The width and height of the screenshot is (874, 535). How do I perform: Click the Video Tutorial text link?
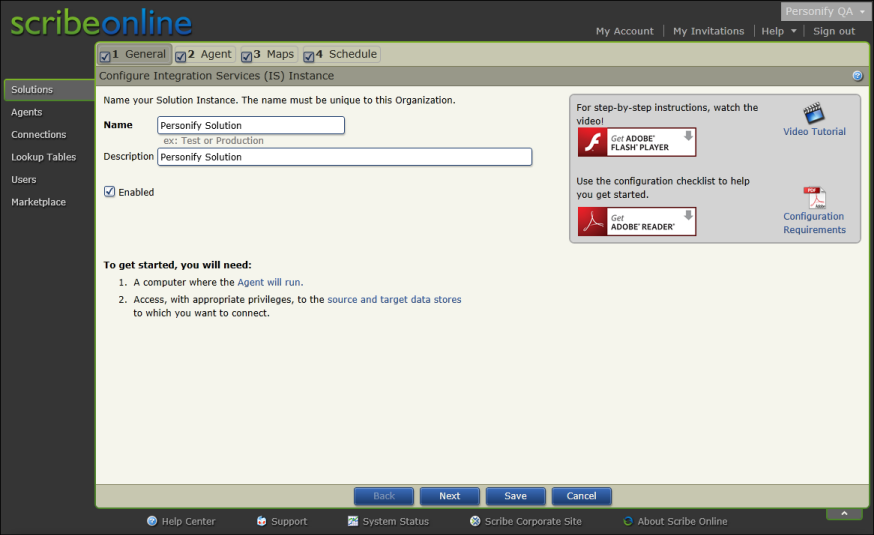(814, 132)
